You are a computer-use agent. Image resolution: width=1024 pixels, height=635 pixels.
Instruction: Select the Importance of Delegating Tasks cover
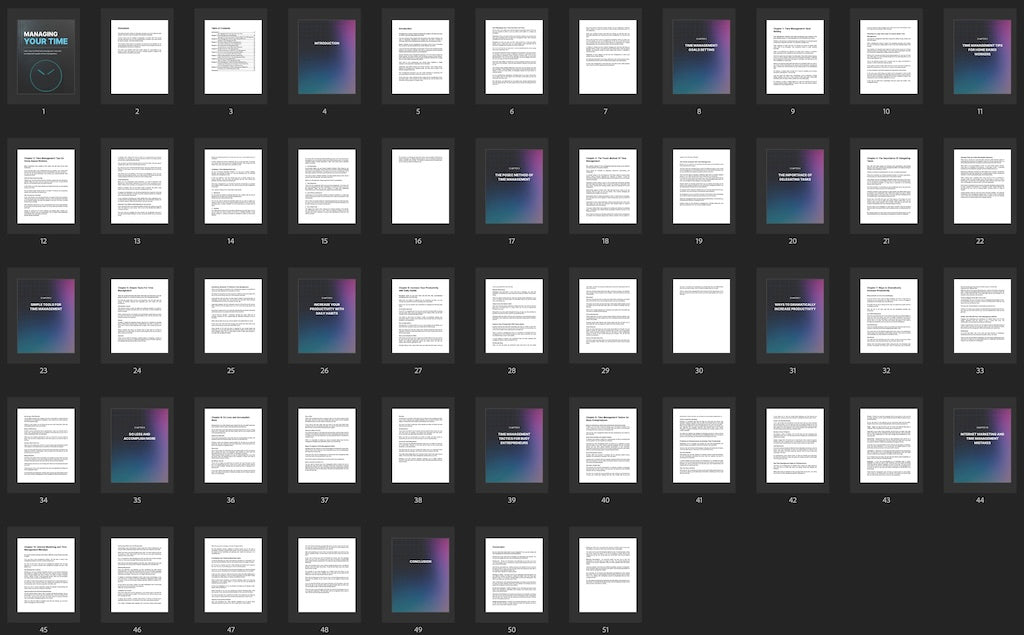pyautogui.click(x=794, y=187)
